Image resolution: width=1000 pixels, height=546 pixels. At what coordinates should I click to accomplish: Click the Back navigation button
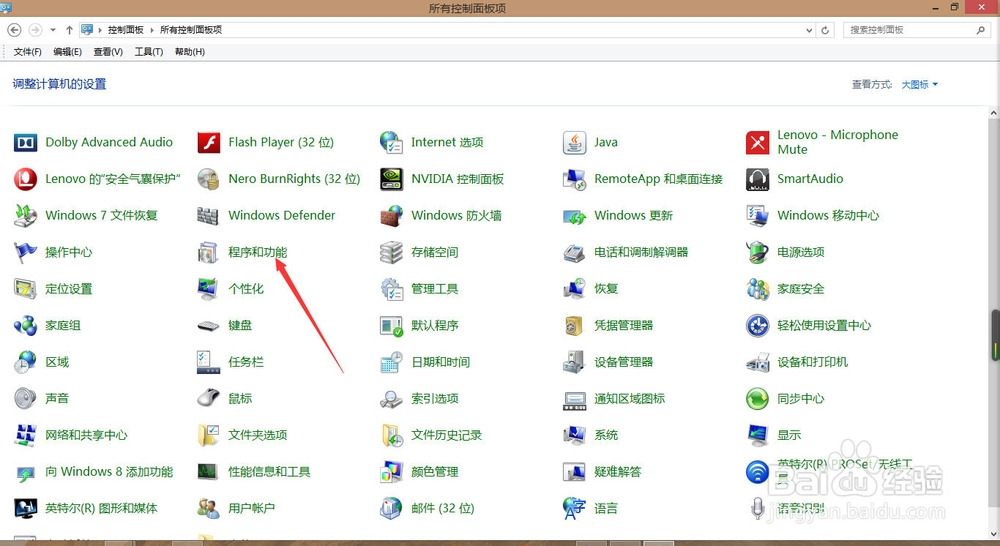(14, 30)
